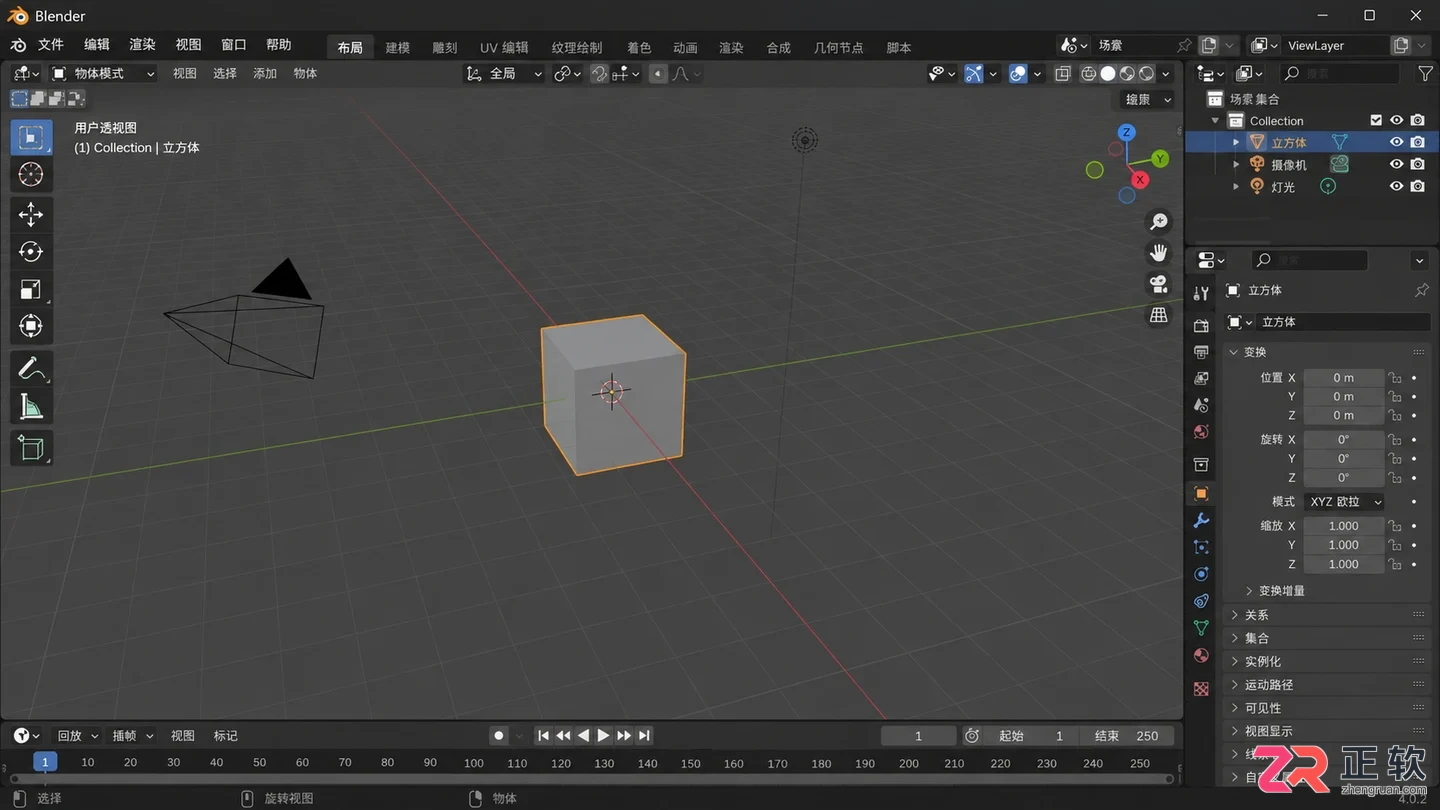The height and width of the screenshot is (810, 1440).
Task: Activate the Add Cube tool
Action: pos(31,448)
